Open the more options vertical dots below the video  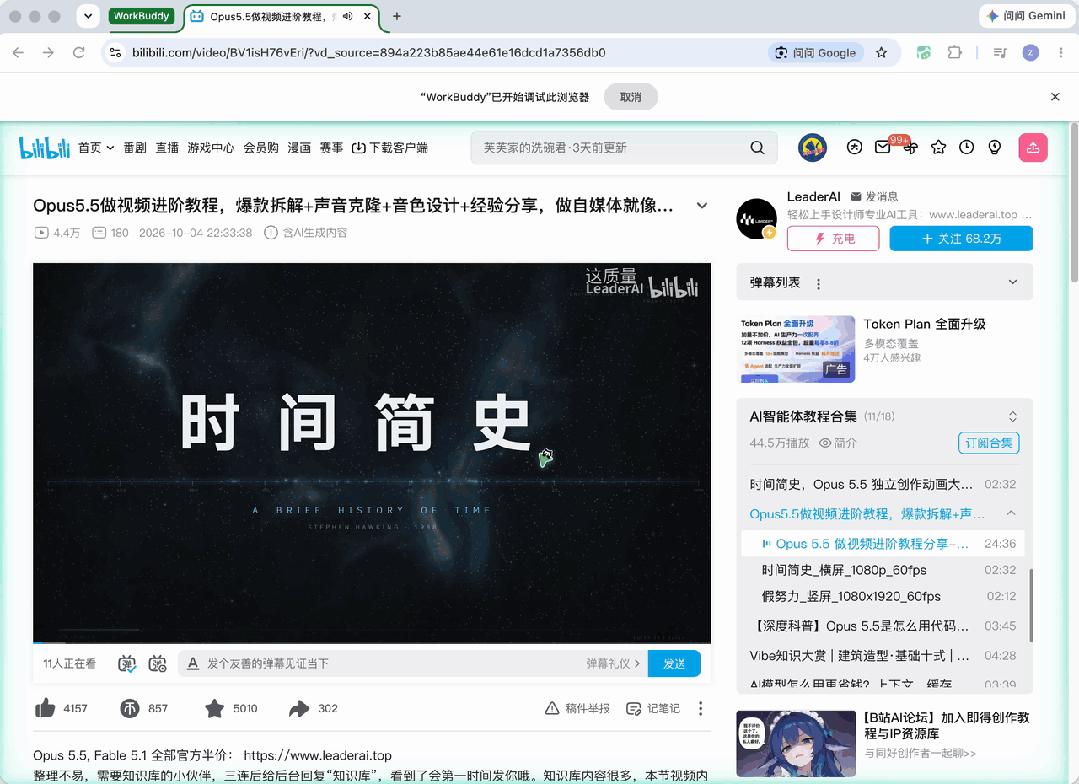click(x=701, y=708)
